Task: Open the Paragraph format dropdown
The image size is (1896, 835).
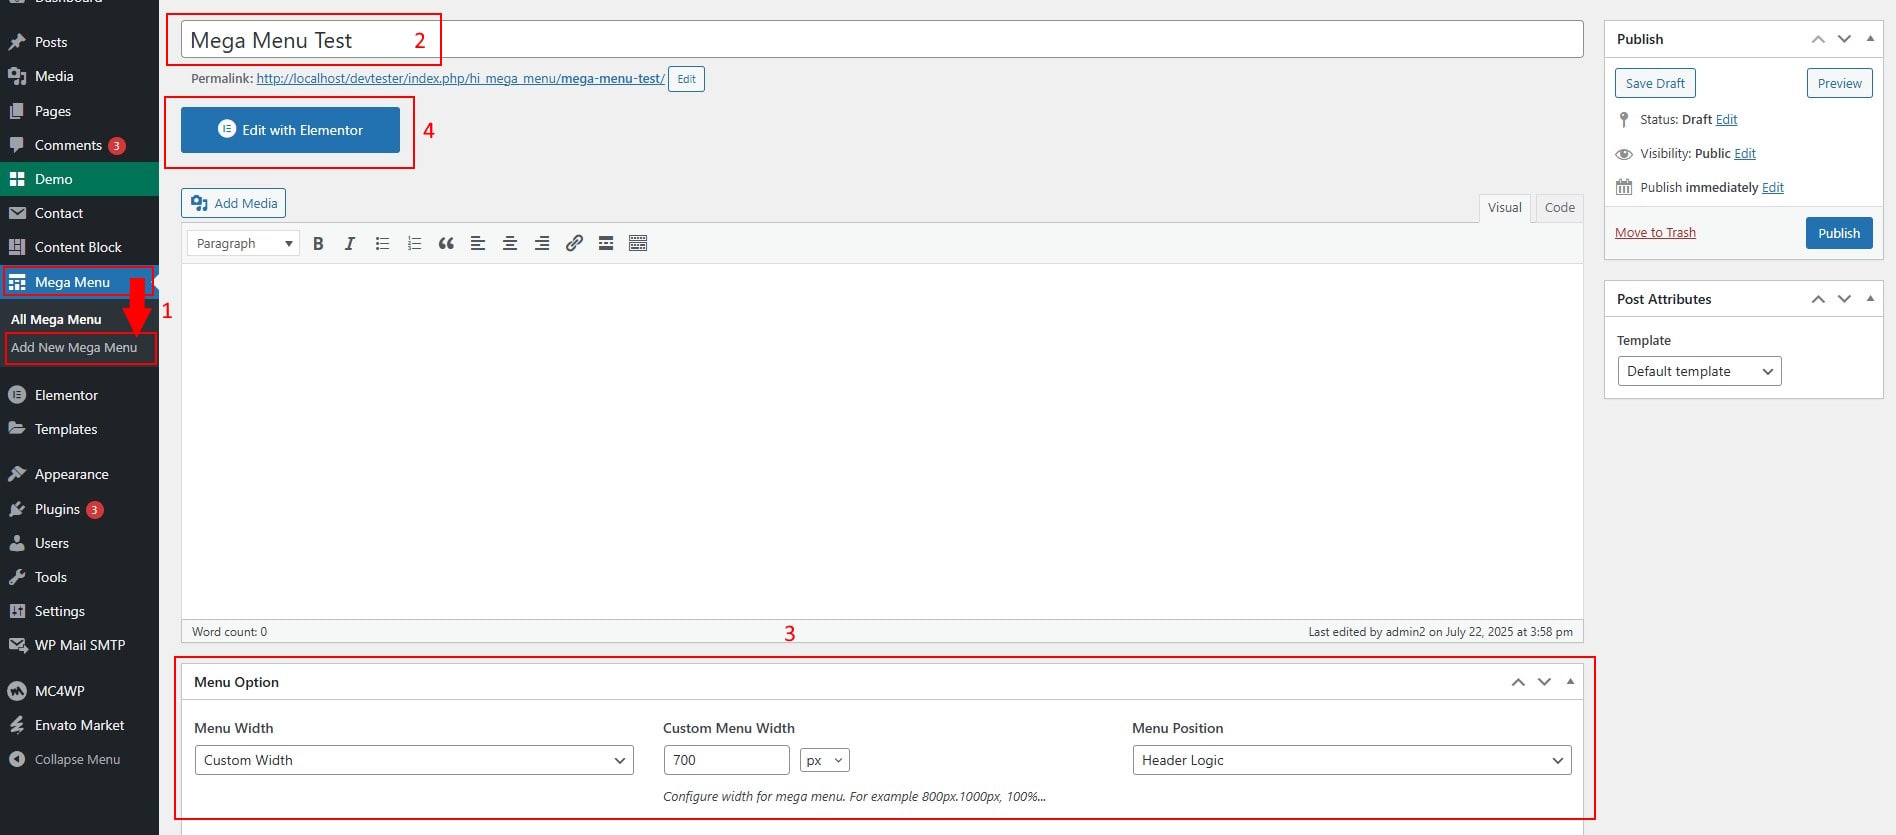Action: coord(244,243)
